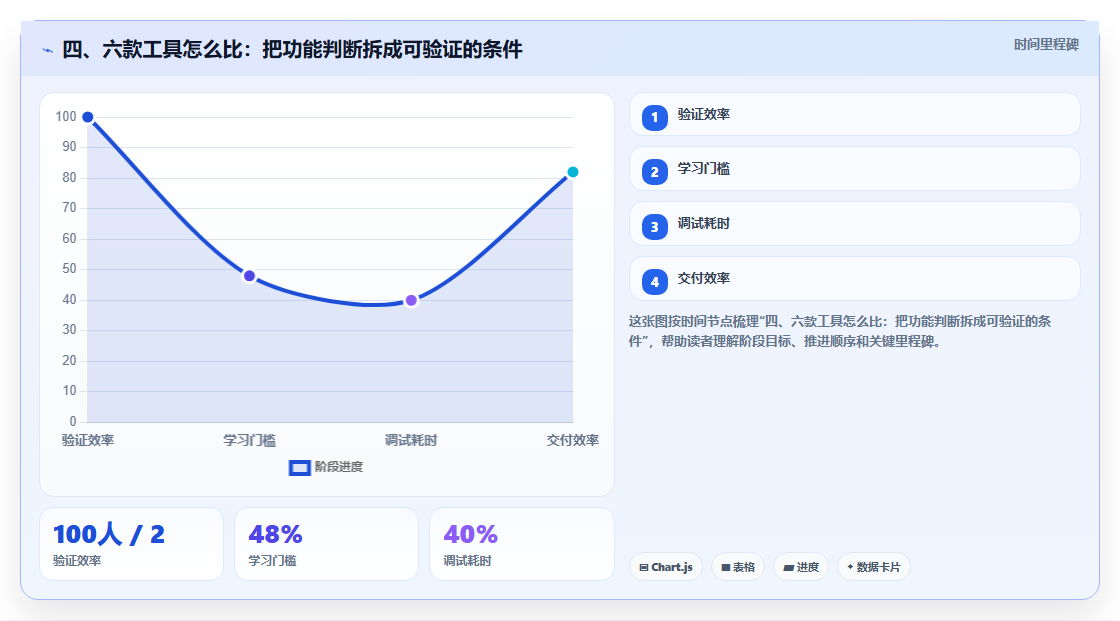Click the 100 data point at 验证效率

click(88, 117)
